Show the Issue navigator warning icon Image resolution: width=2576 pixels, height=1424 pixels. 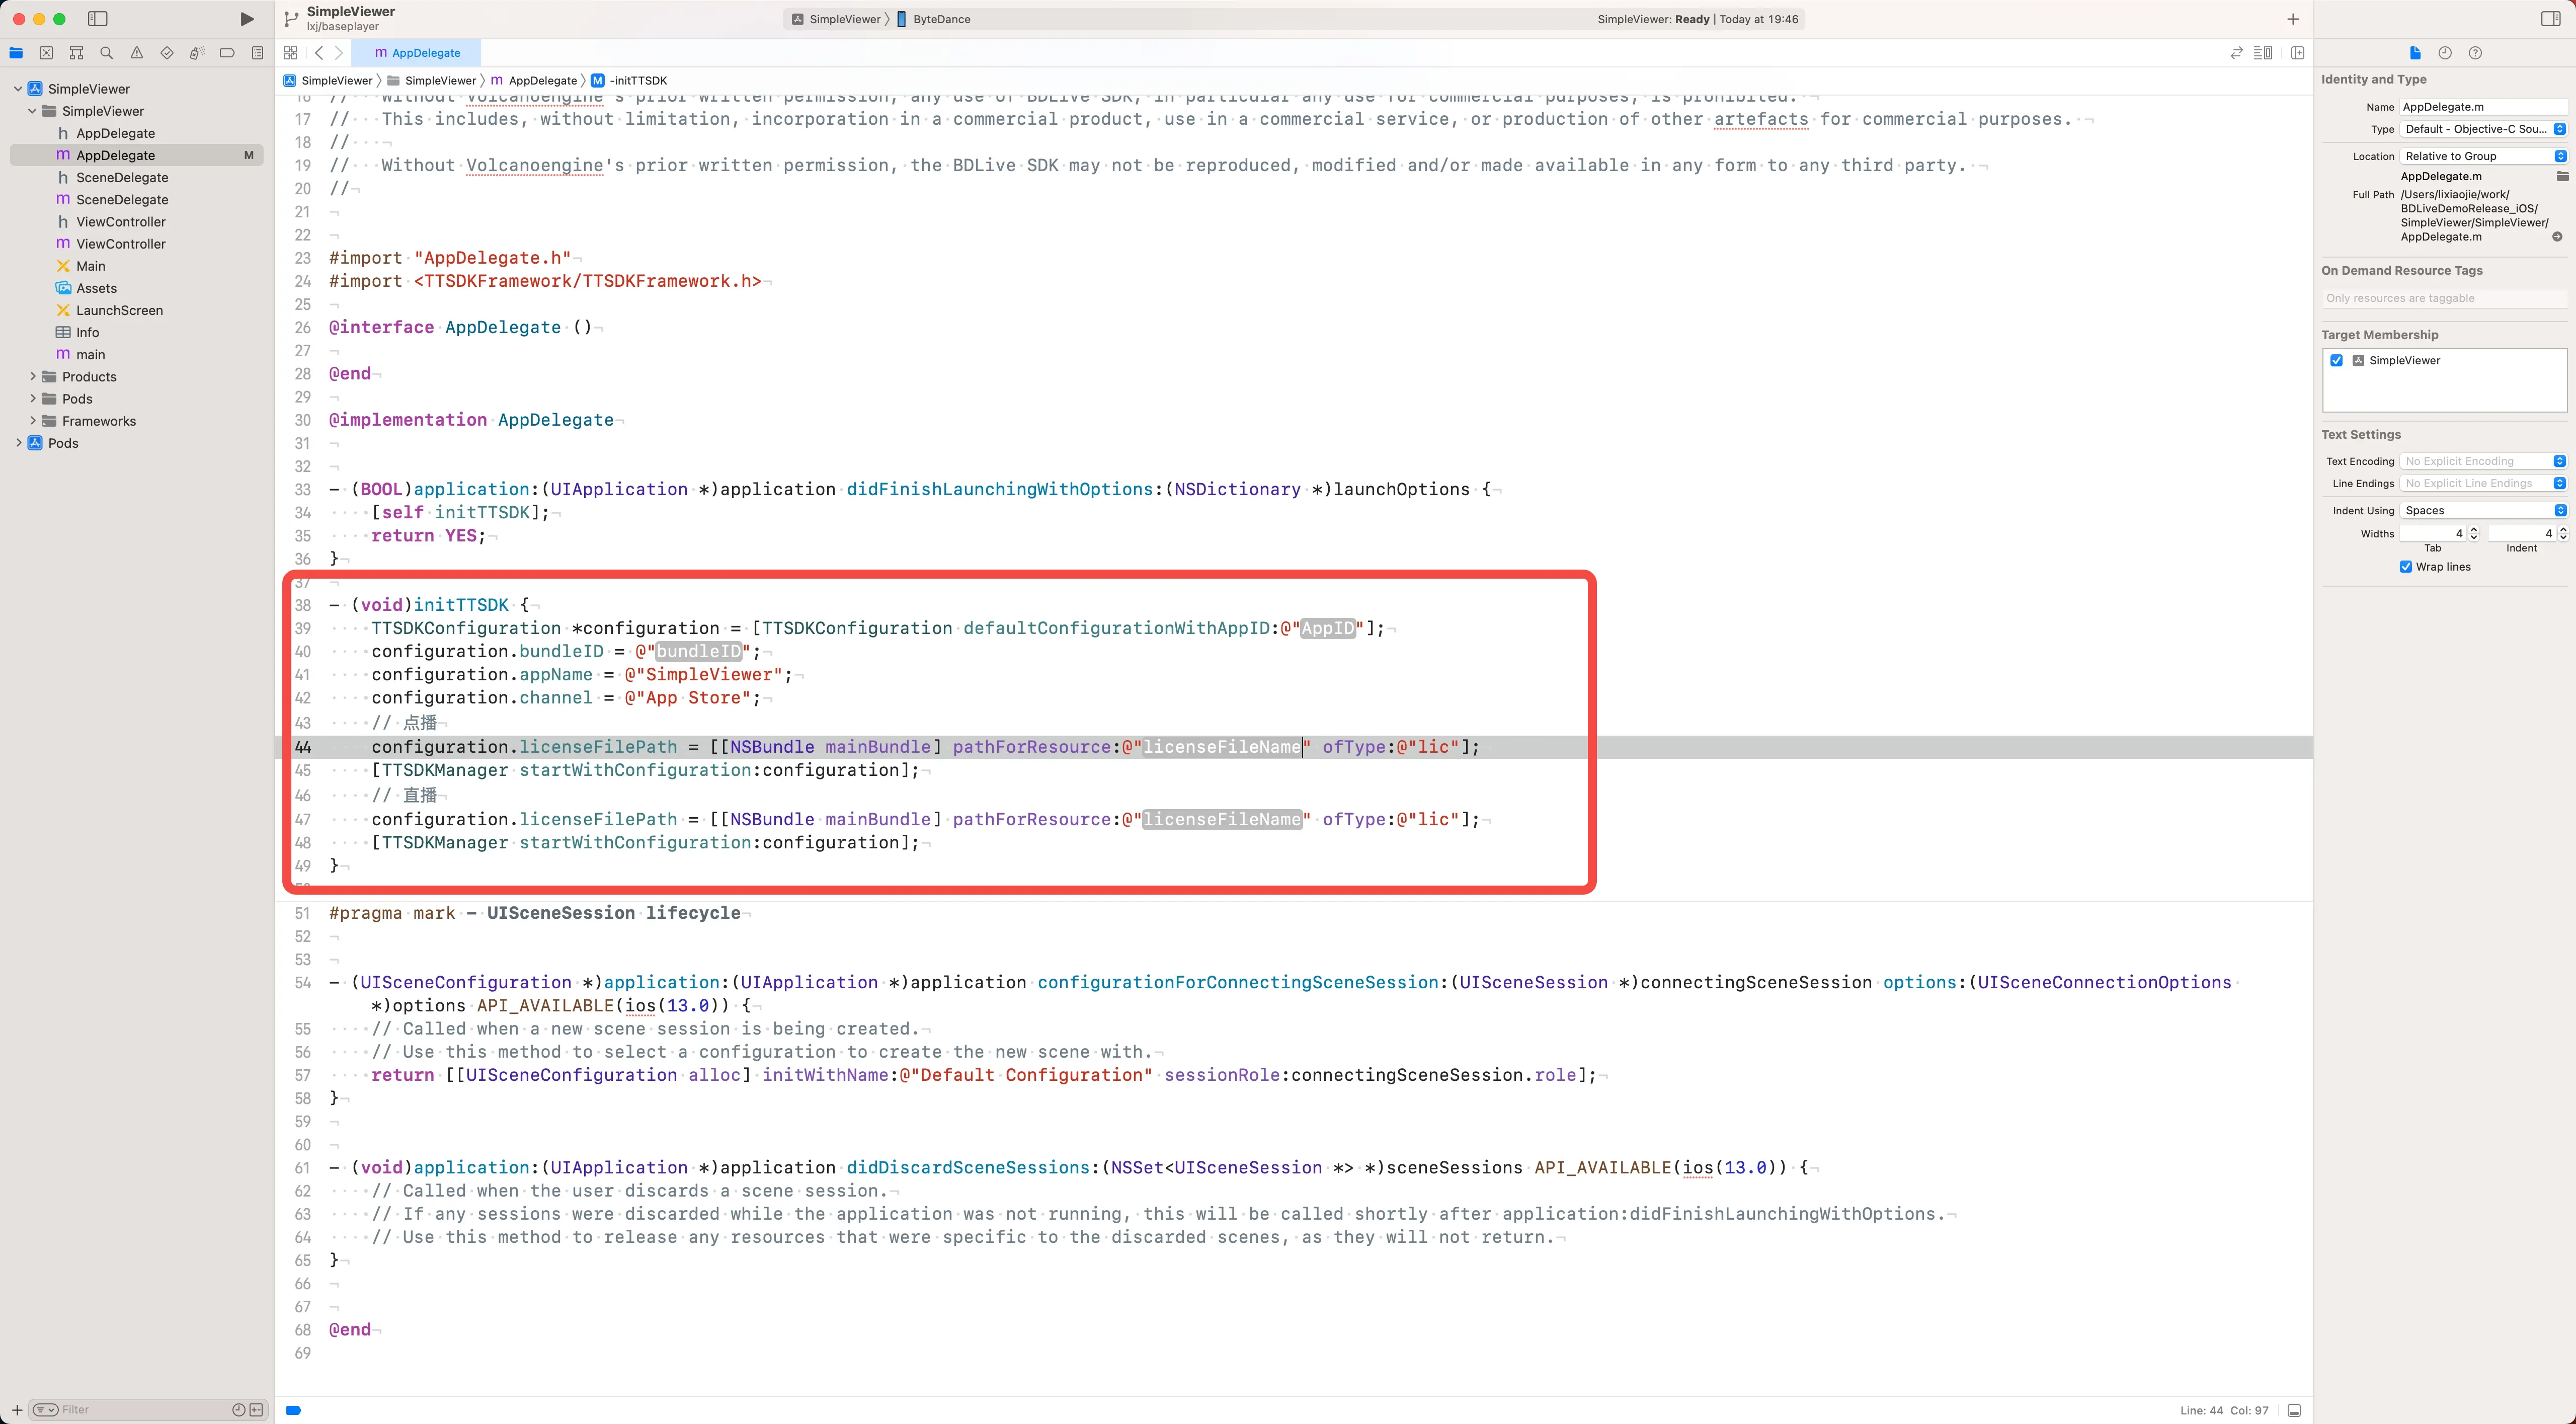[x=137, y=53]
